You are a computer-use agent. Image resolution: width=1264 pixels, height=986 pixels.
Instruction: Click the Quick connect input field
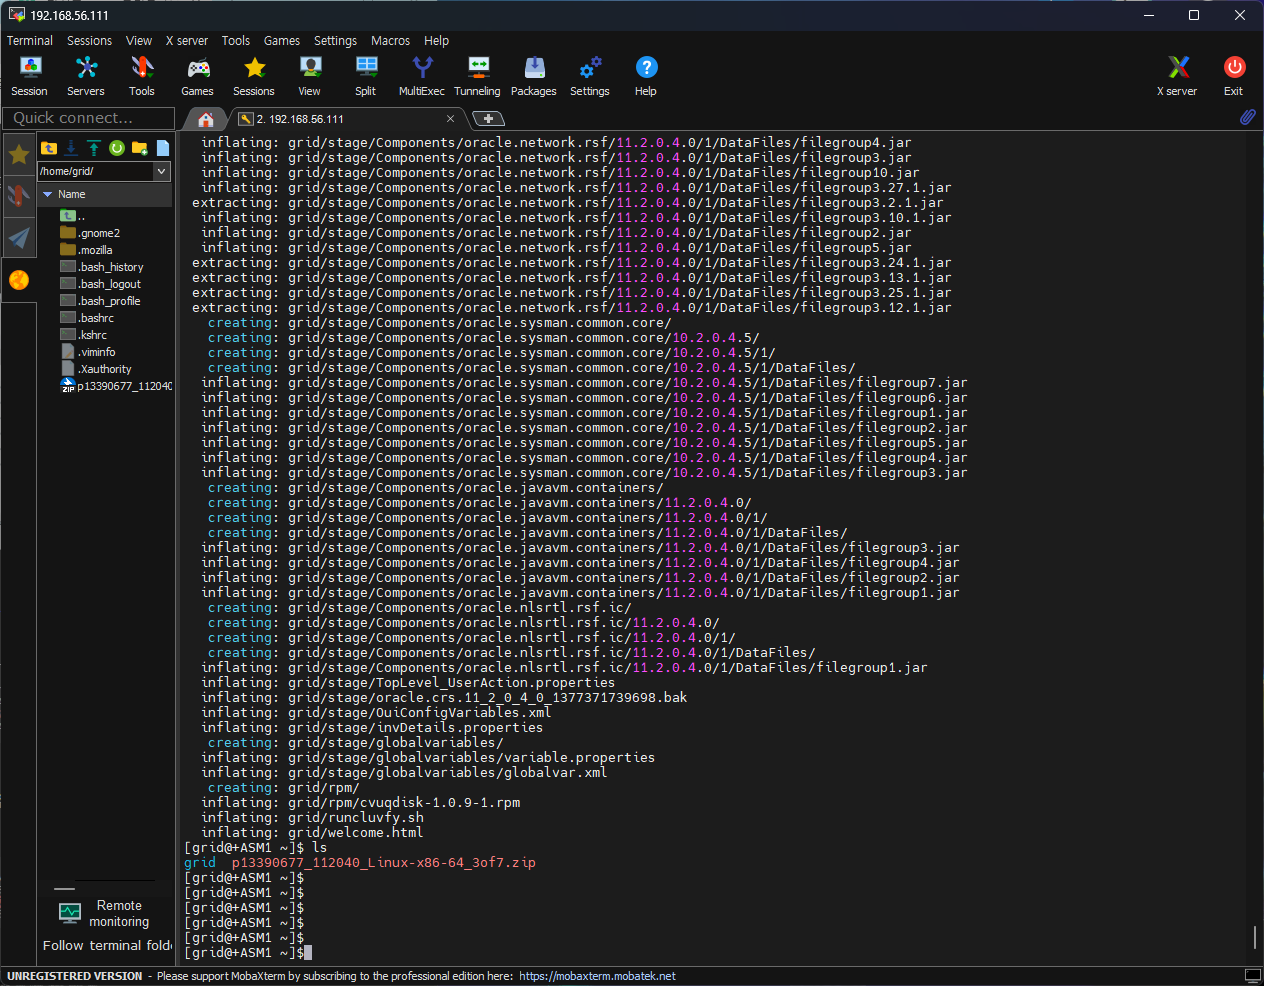click(88, 118)
